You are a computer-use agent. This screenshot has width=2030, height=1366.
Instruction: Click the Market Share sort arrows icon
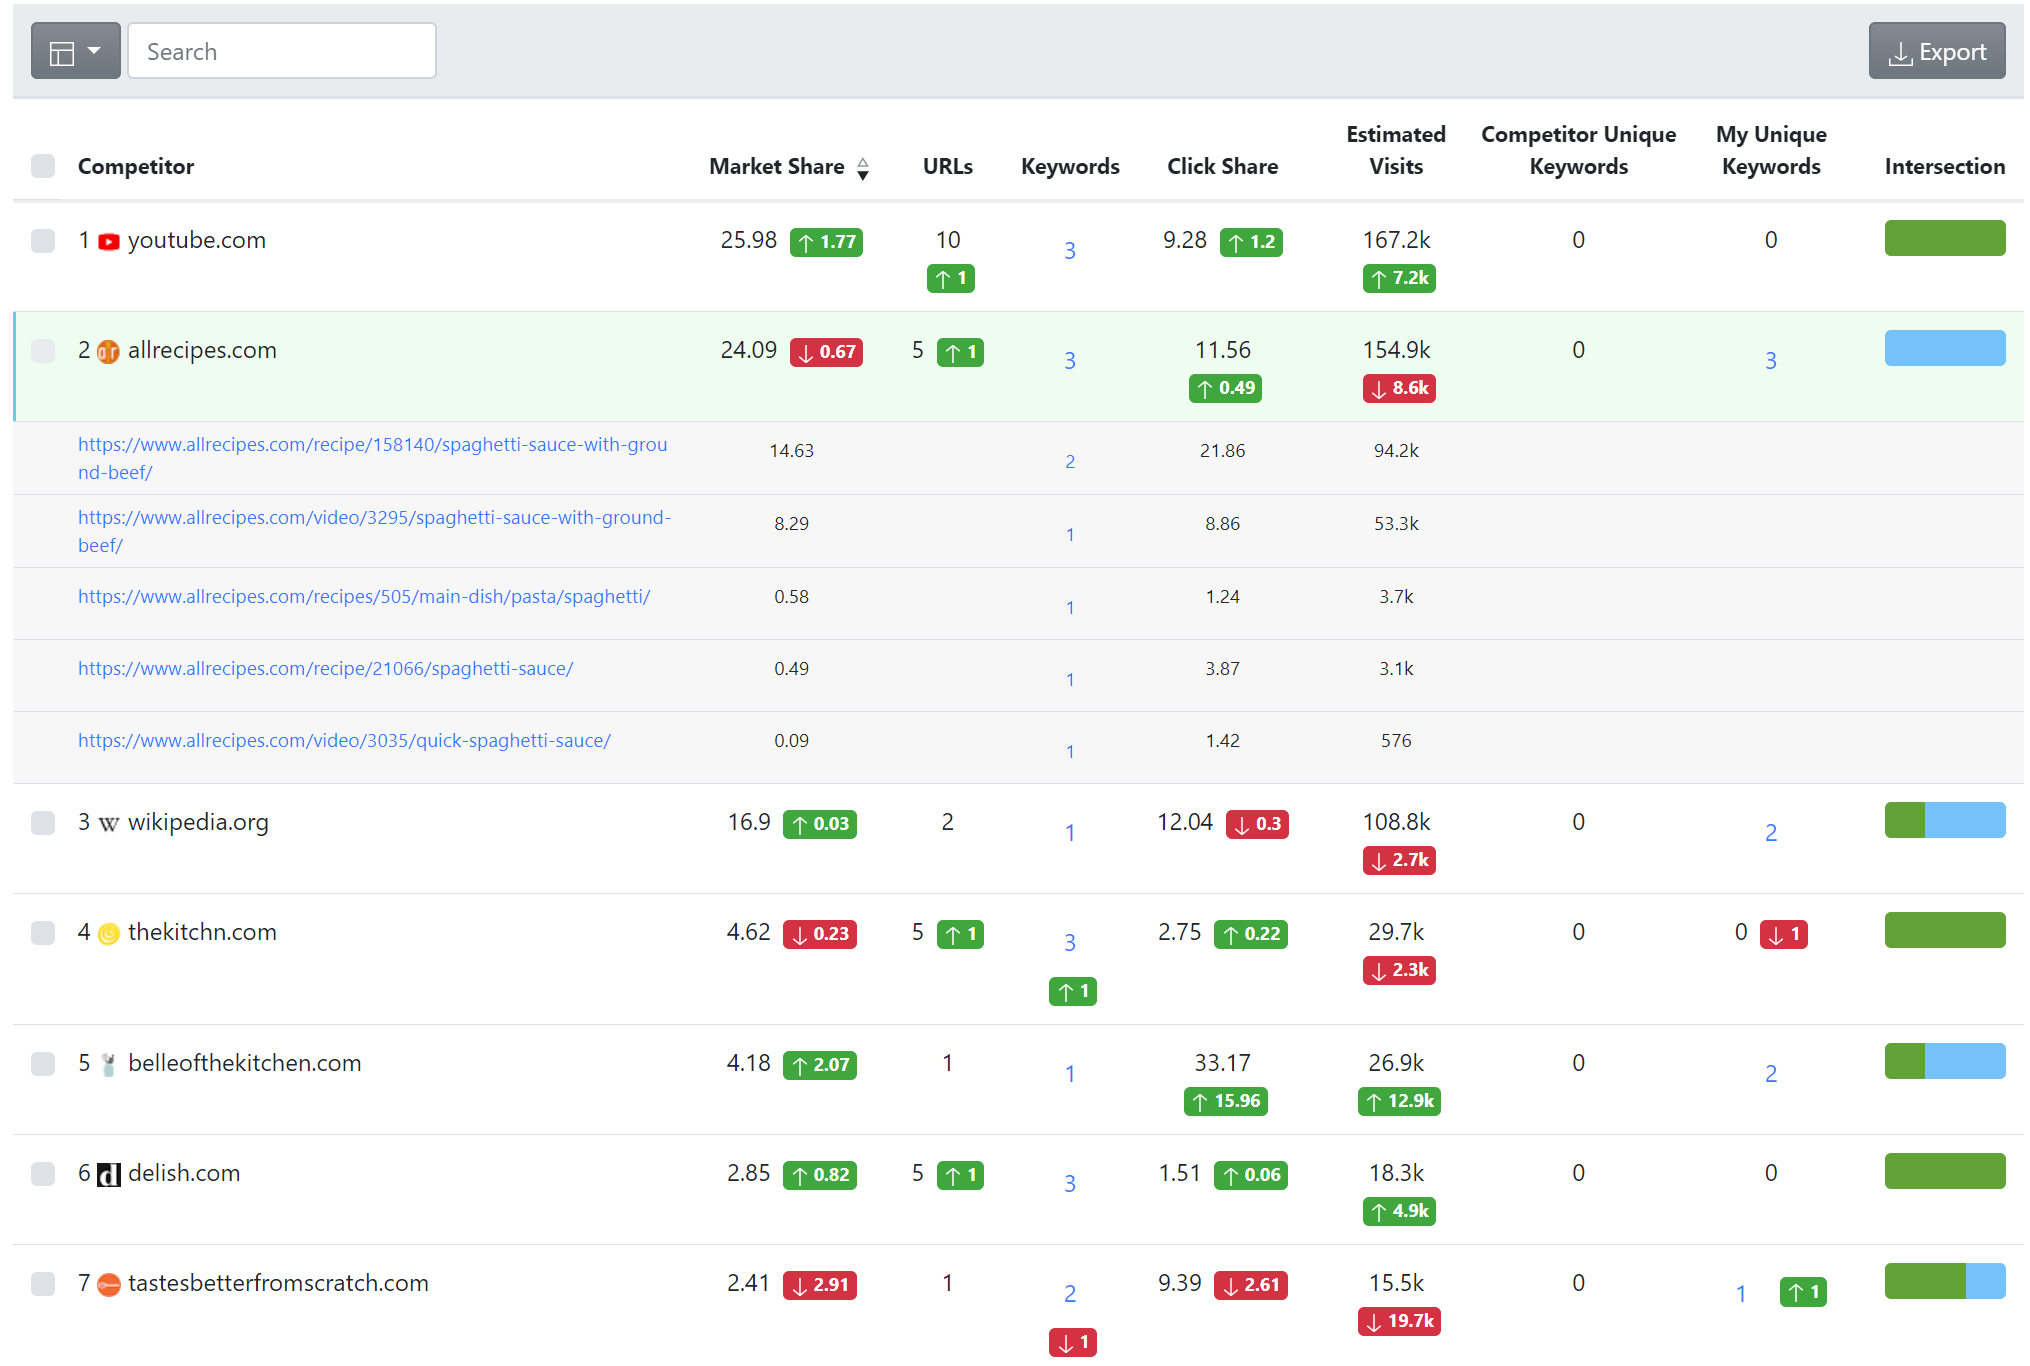pos(863,168)
